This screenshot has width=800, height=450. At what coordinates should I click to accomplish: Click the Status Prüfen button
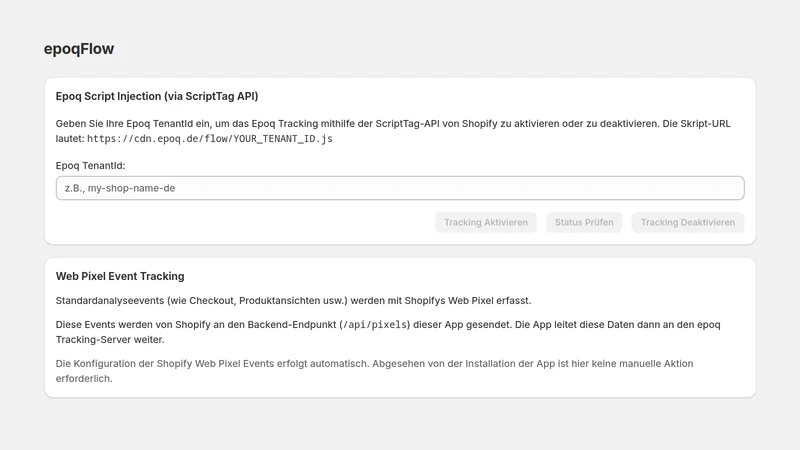584,222
